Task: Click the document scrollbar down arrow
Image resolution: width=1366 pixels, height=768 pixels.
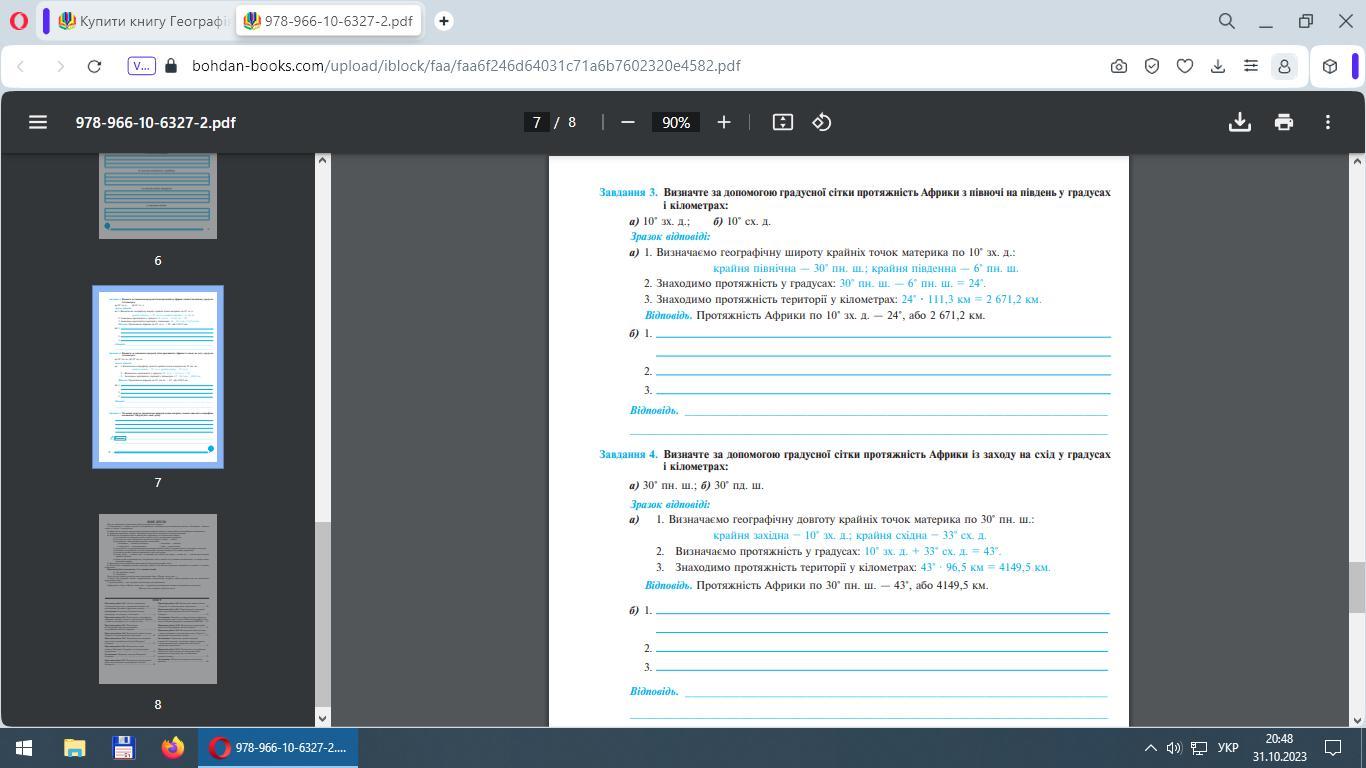Action: coord(1357,718)
